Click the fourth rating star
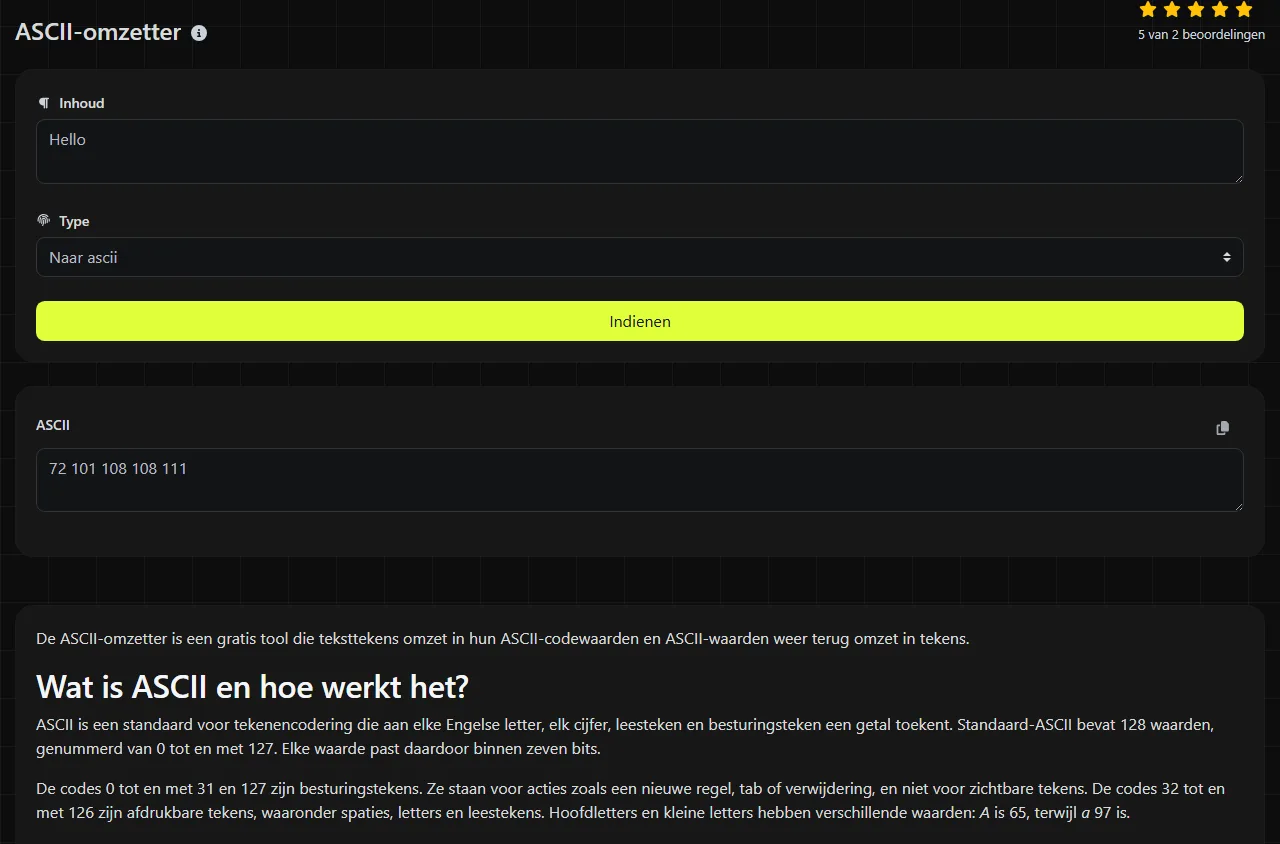Image resolution: width=1280 pixels, height=844 pixels. tap(1220, 9)
